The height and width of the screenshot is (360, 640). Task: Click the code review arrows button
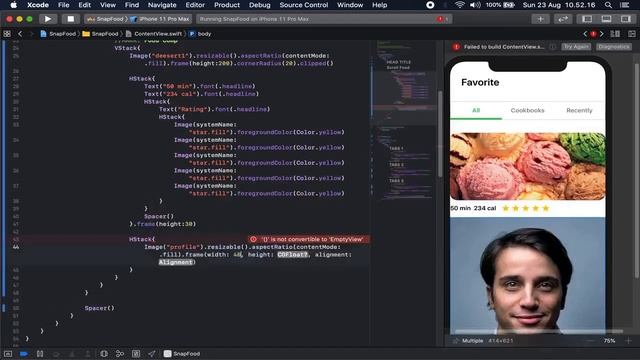pyautogui.click(x=562, y=19)
